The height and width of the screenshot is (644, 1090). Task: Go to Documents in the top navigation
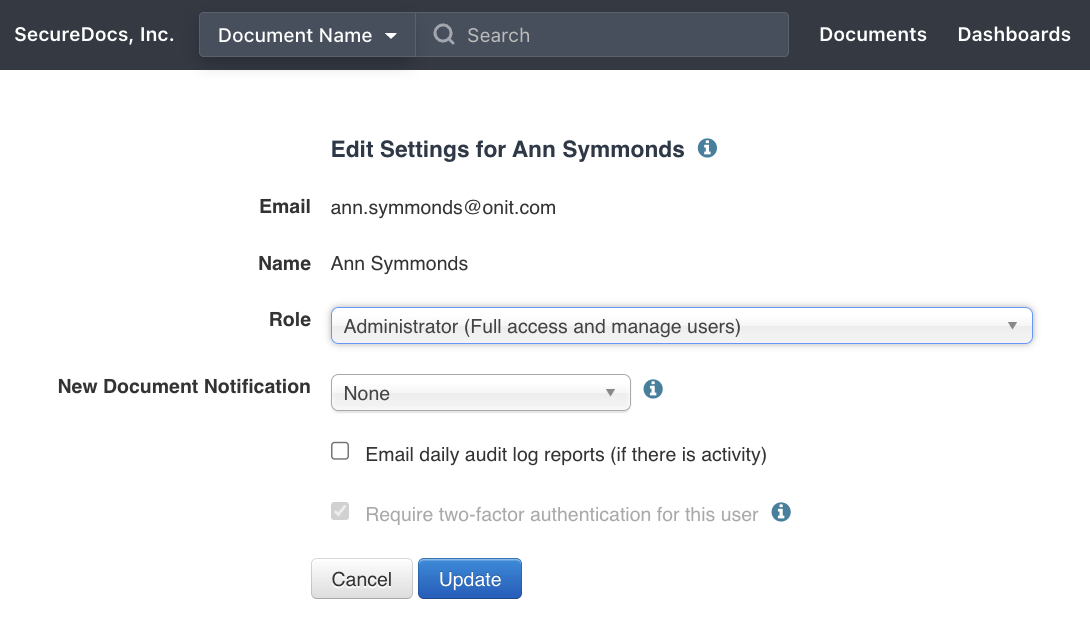click(872, 34)
